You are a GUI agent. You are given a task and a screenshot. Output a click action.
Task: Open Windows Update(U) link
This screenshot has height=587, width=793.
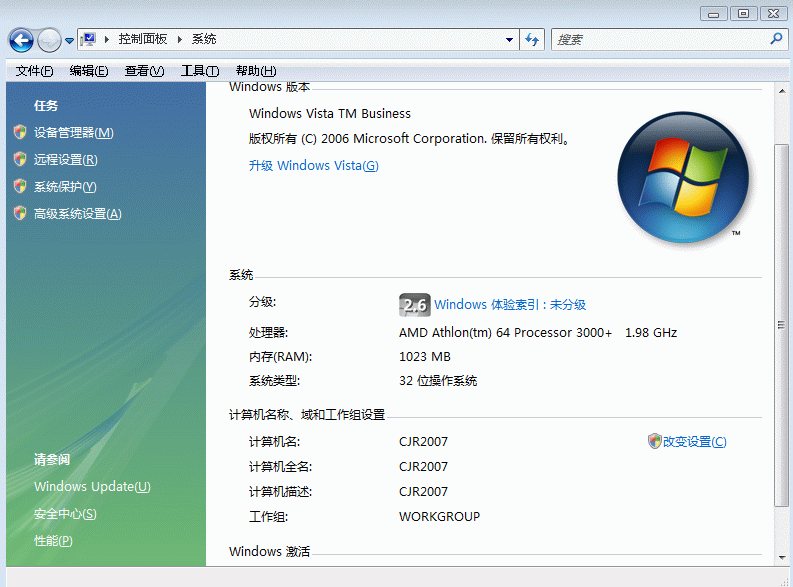click(92, 486)
